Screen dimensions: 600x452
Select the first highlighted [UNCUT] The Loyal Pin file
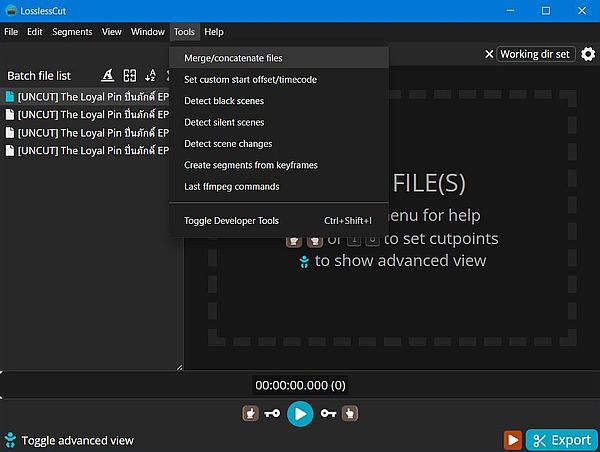86,96
